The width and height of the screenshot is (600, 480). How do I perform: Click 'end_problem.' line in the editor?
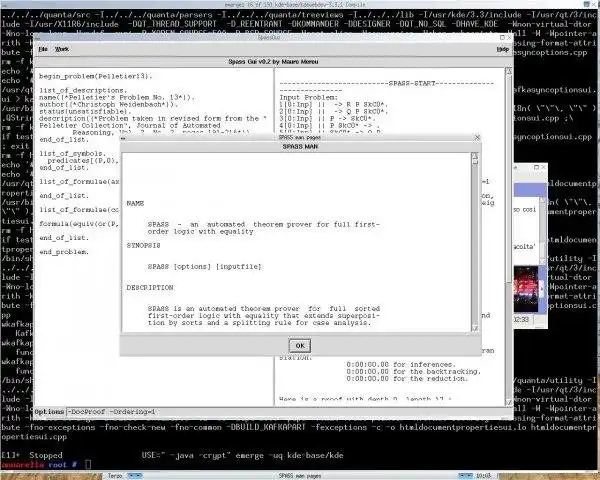click(x=64, y=252)
